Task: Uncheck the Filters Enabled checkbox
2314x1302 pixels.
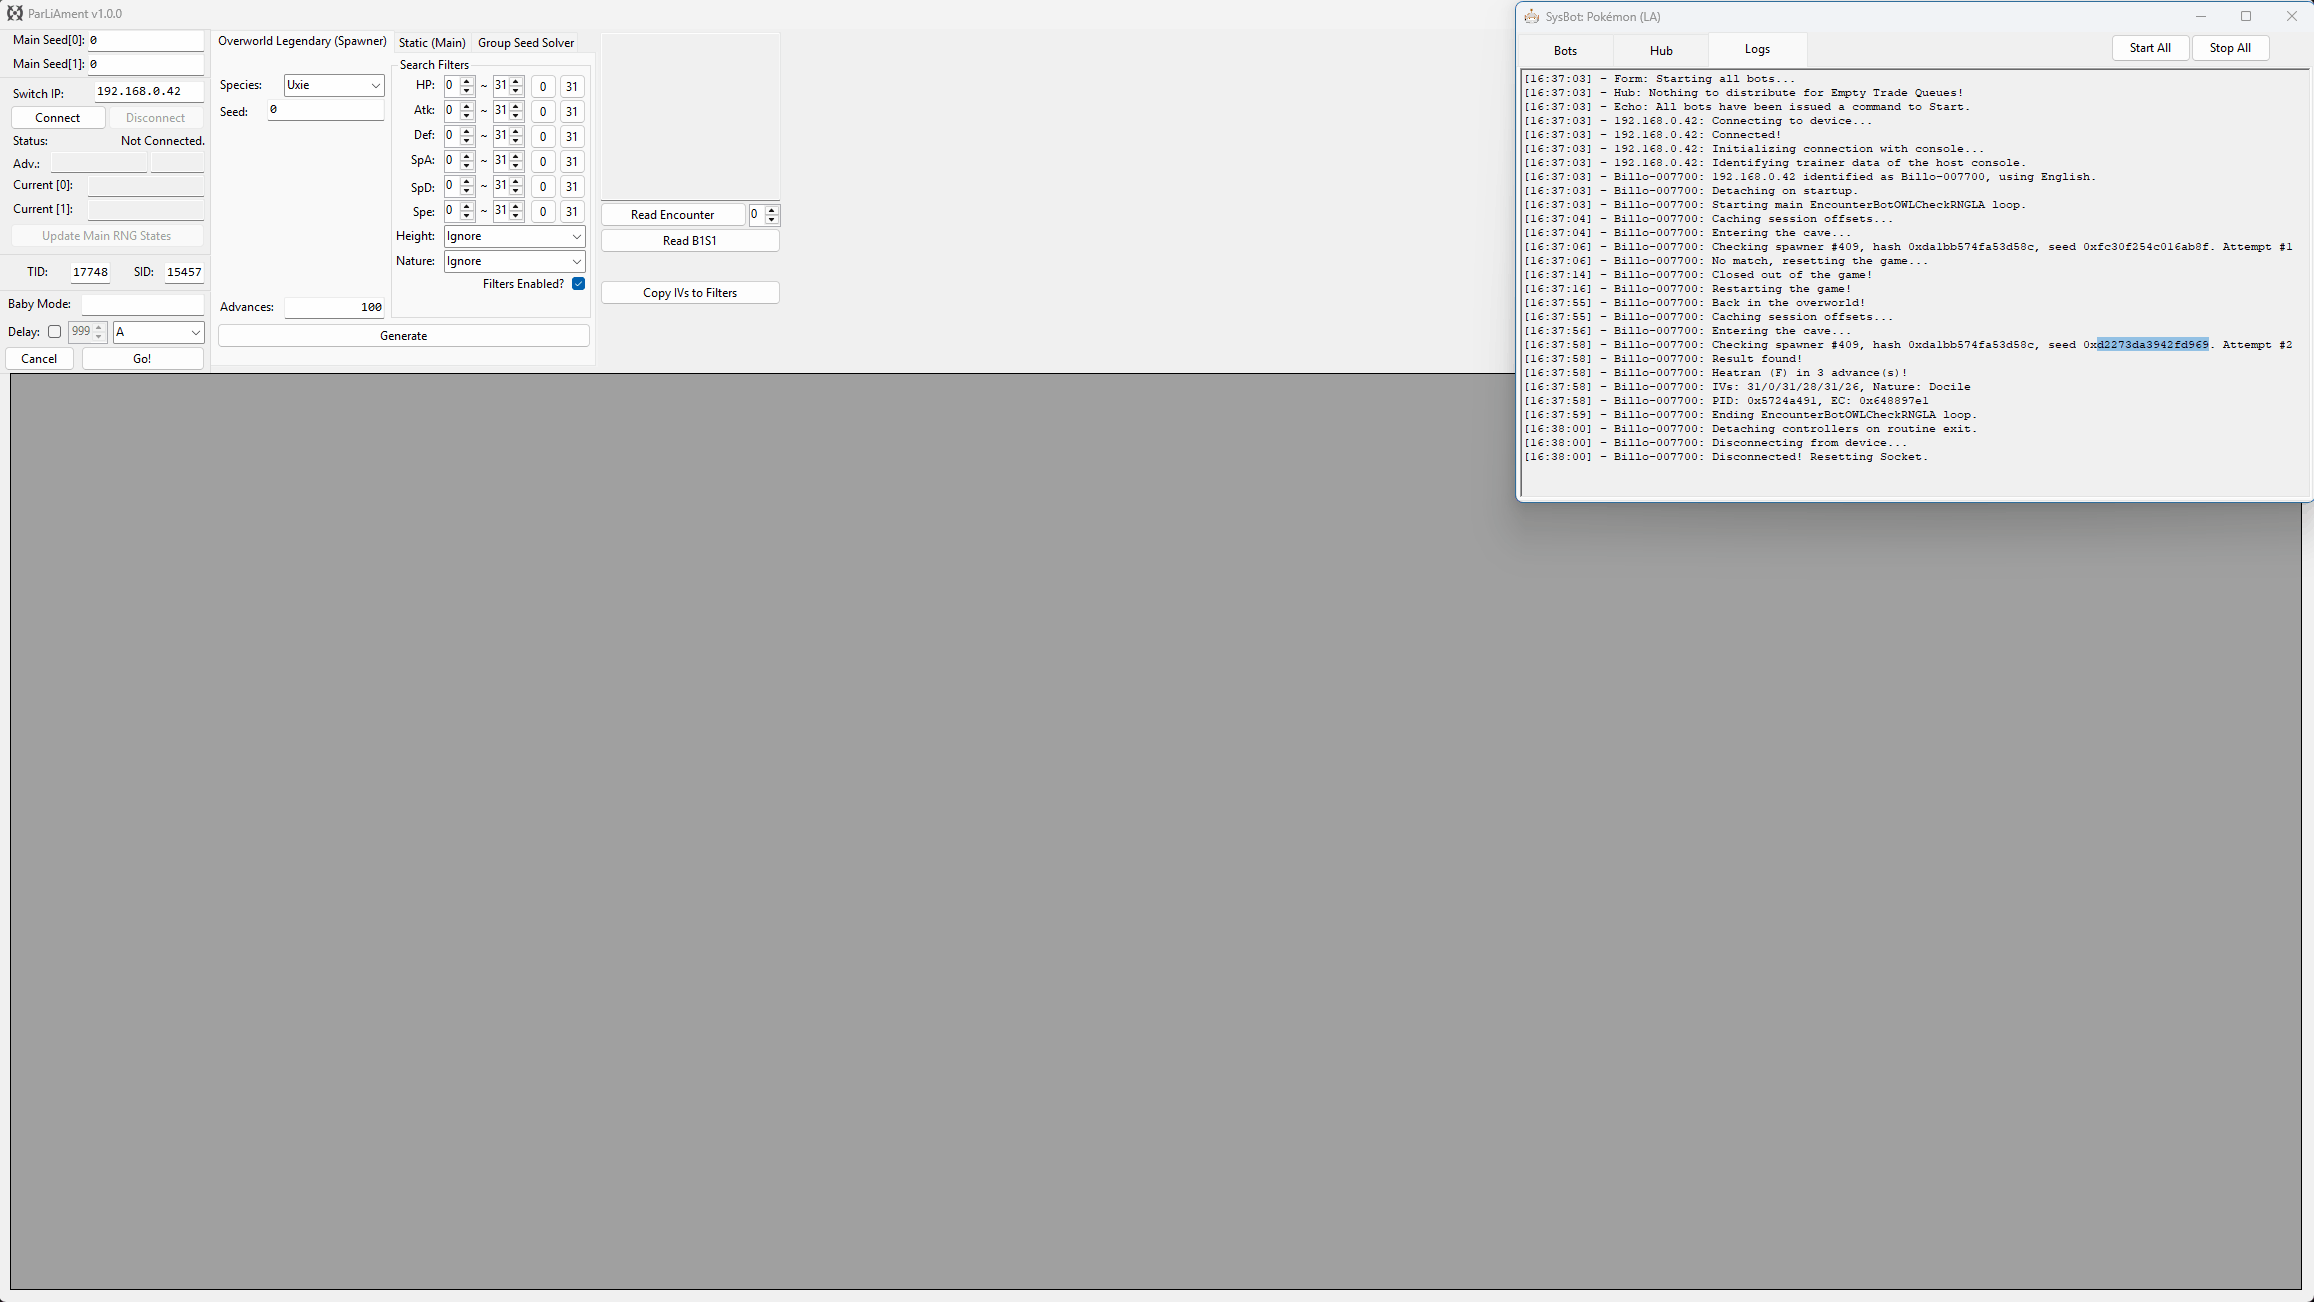Action: 578,284
